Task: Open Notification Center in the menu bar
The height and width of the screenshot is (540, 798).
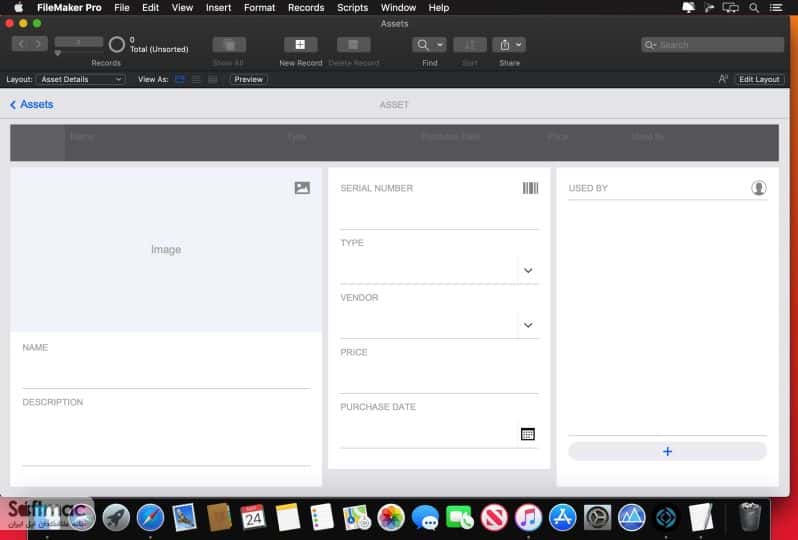Action: 776,8
